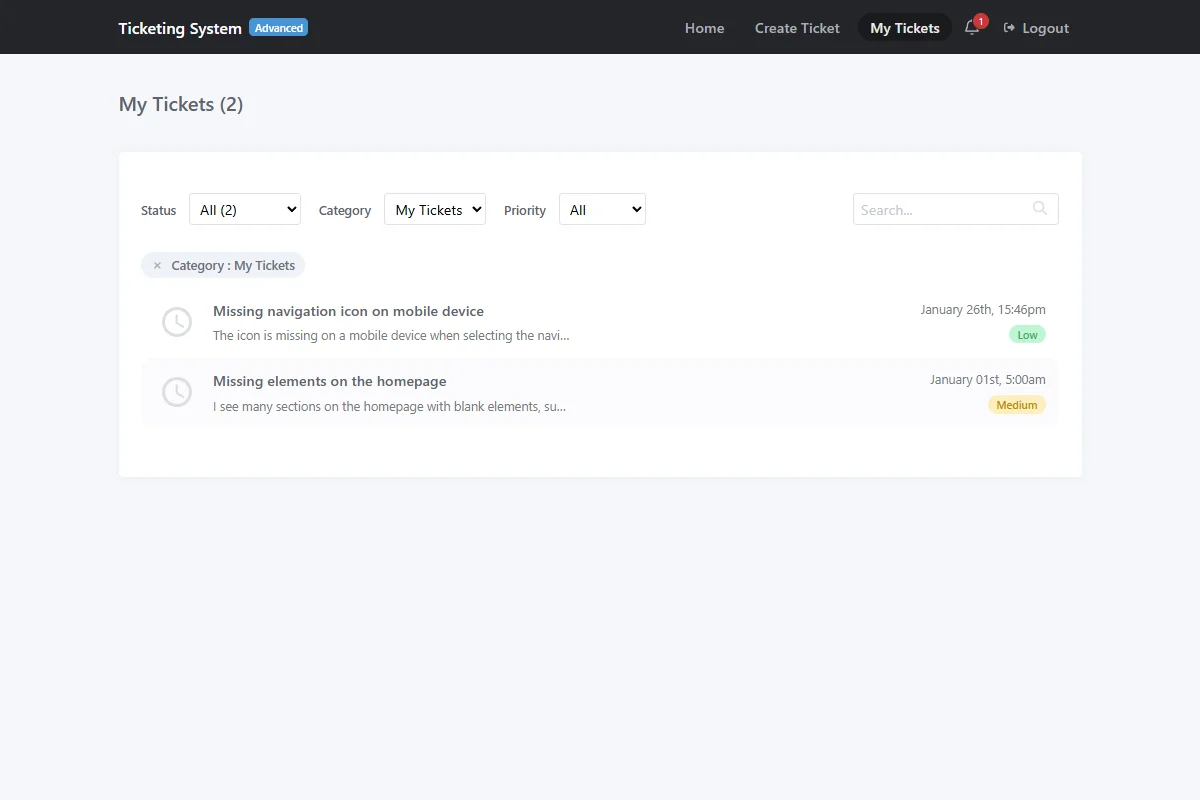Viewport: 1200px width, 800px height.
Task: Go to Home in navigation bar
Action: click(704, 28)
